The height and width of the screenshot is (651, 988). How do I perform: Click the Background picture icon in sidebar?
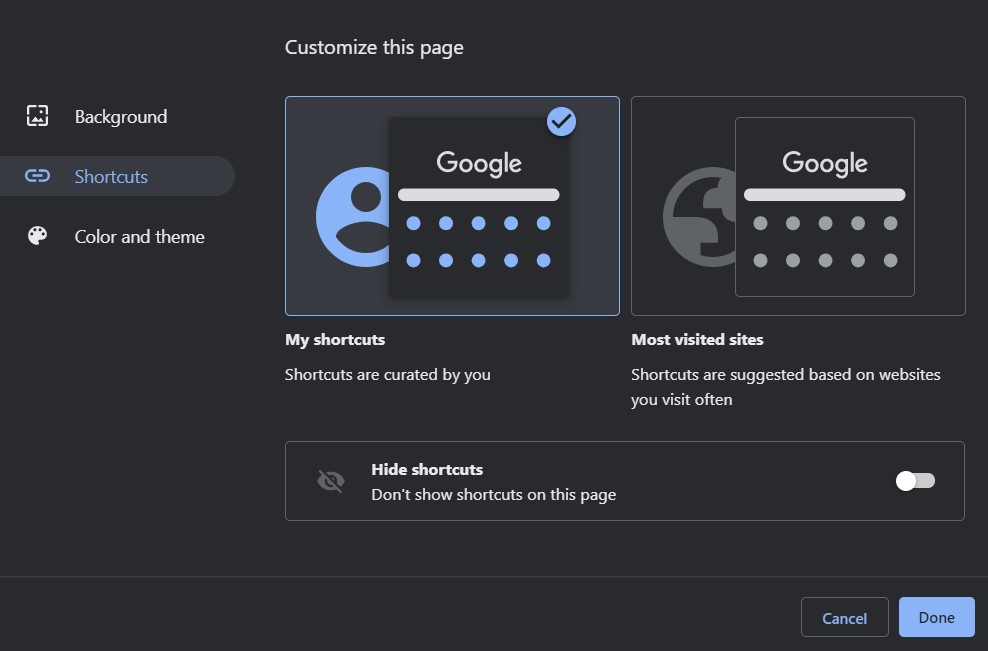tap(37, 116)
